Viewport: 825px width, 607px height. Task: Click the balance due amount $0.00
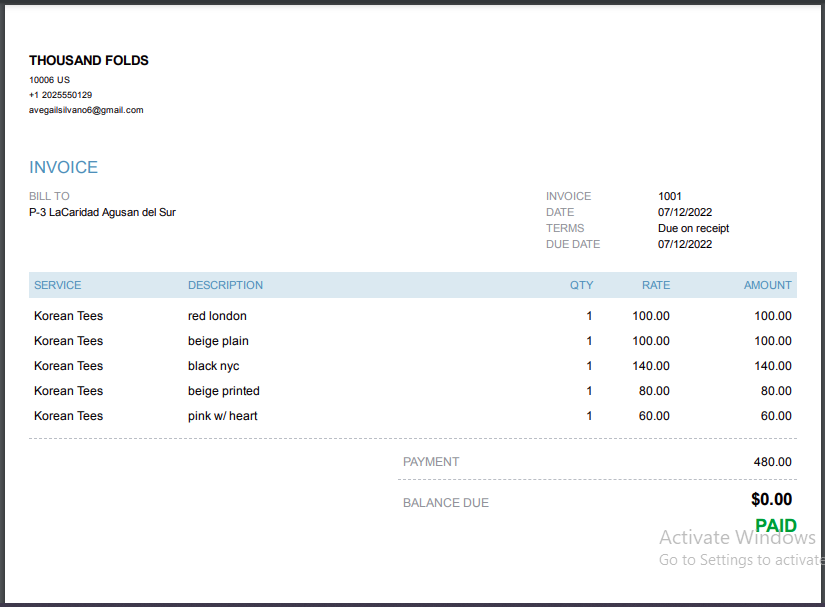click(x=771, y=499)
